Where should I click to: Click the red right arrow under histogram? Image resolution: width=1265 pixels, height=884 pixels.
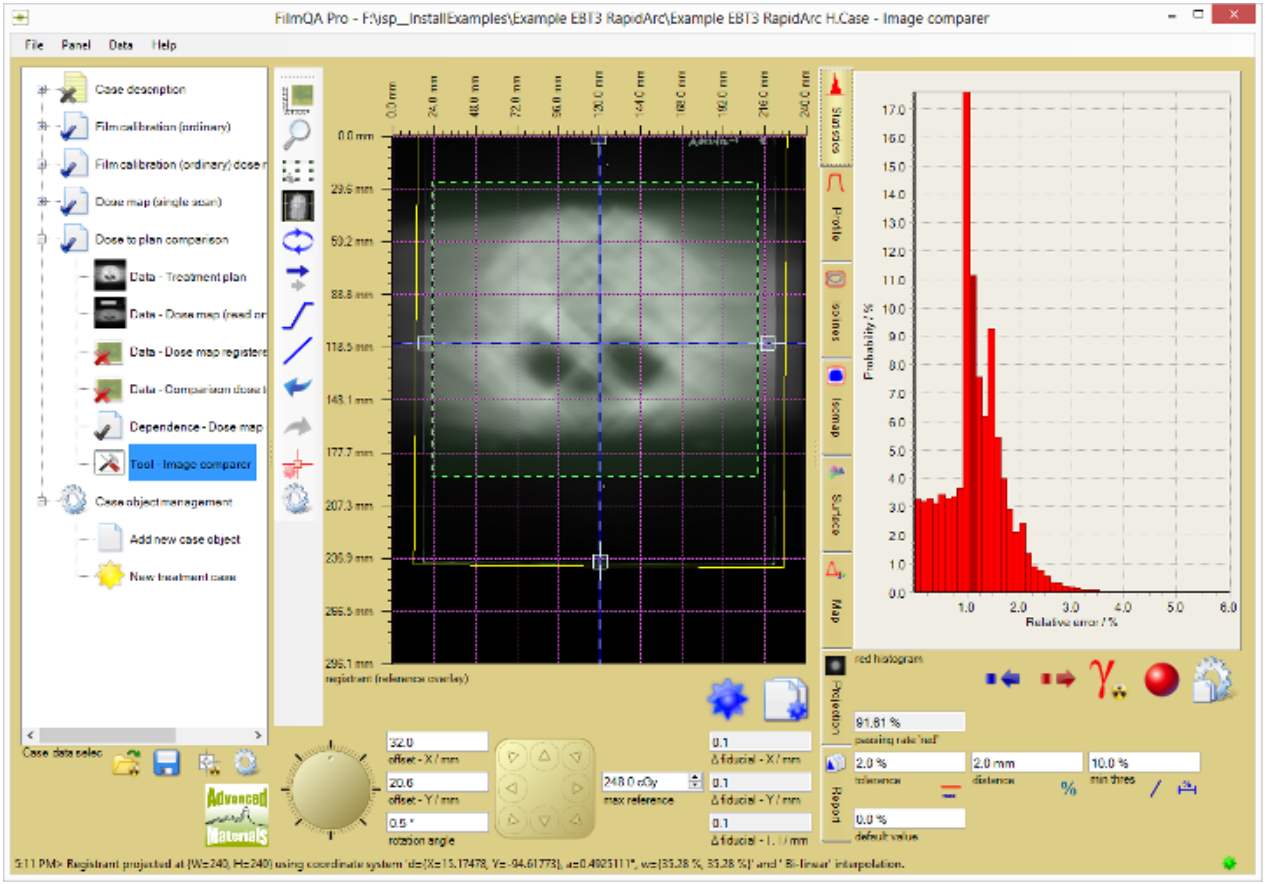click(x=1057, y=679)
